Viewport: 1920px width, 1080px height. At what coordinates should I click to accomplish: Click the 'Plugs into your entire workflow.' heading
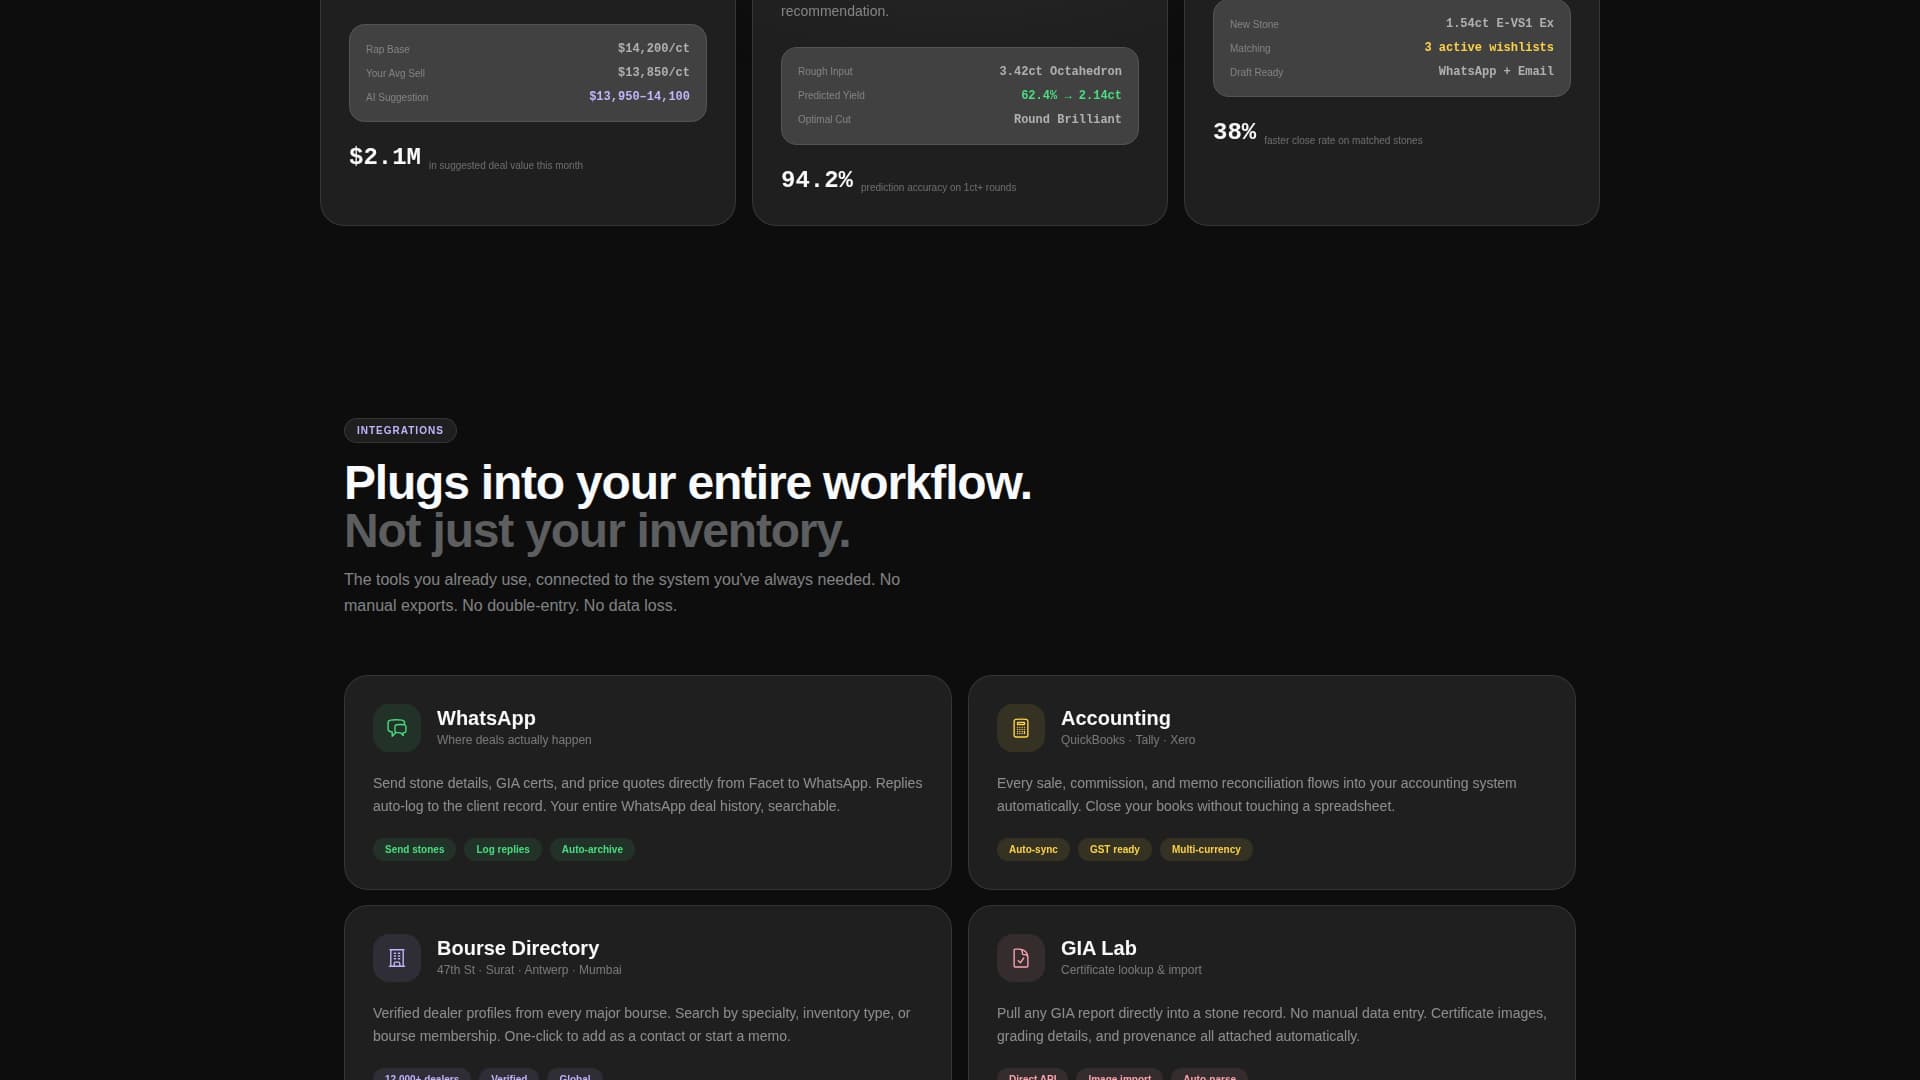coord(687,483)
